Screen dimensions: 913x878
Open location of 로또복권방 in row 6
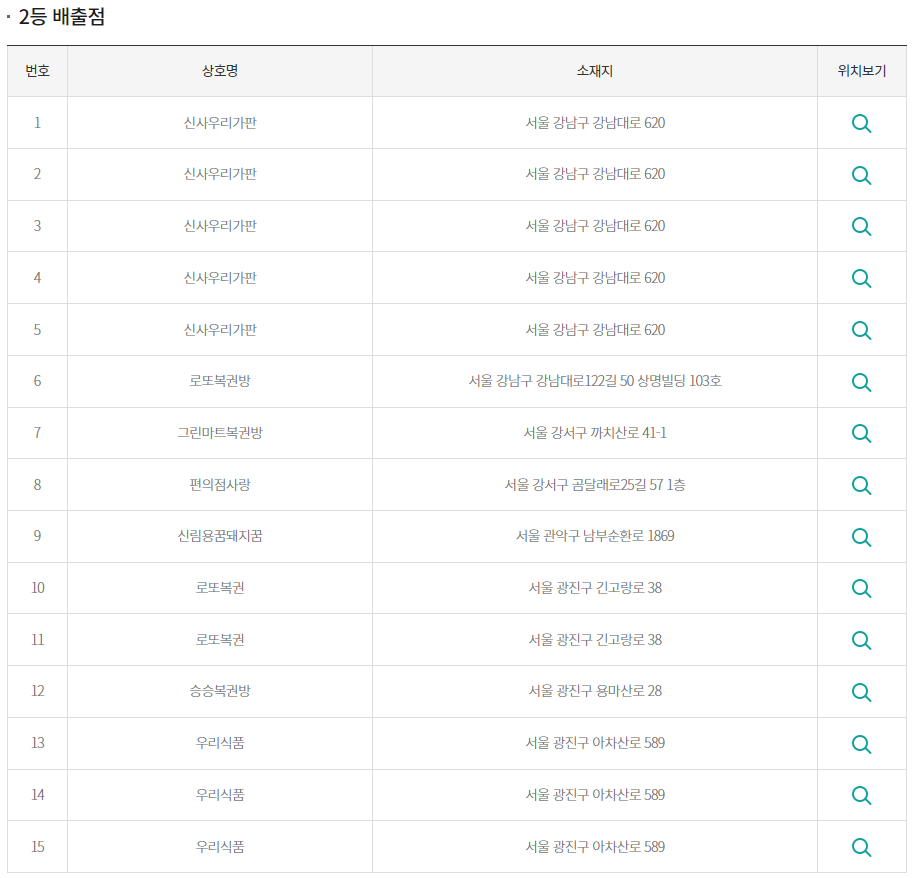(x=861, y=382)
